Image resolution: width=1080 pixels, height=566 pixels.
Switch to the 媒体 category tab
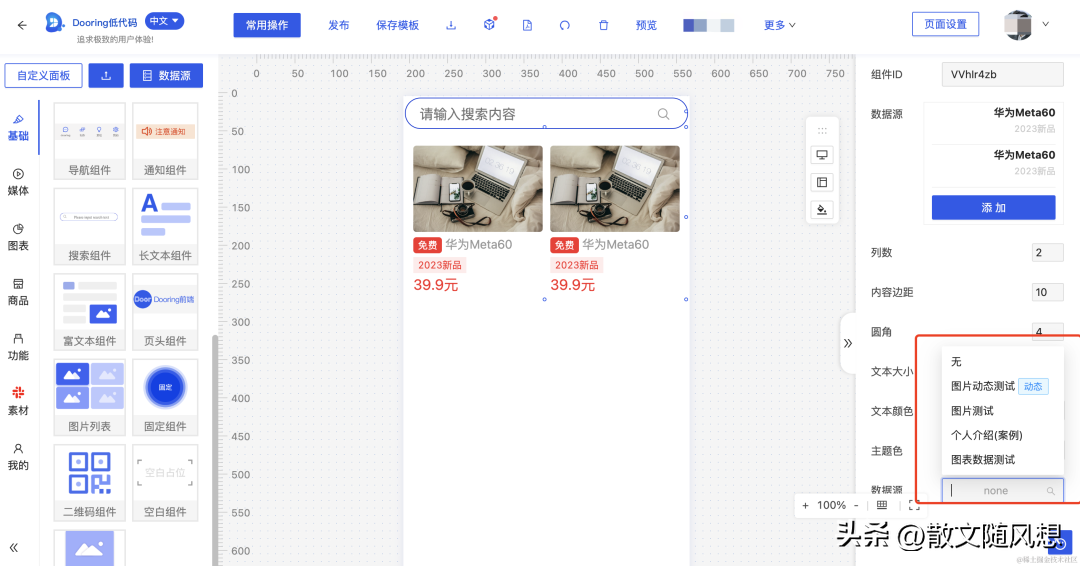(18, 182)
